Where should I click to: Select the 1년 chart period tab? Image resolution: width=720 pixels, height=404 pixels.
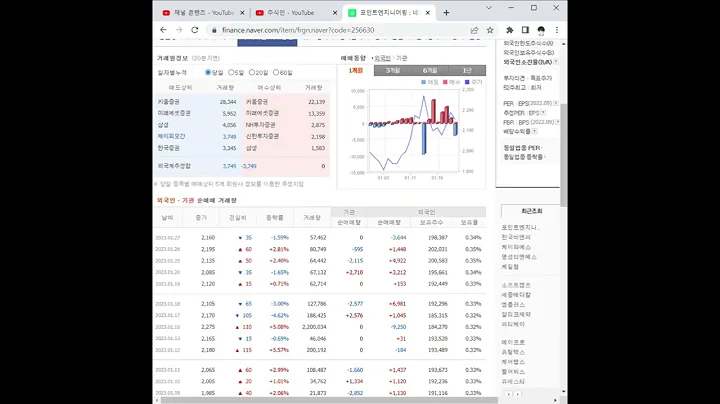tap(467, 70)
